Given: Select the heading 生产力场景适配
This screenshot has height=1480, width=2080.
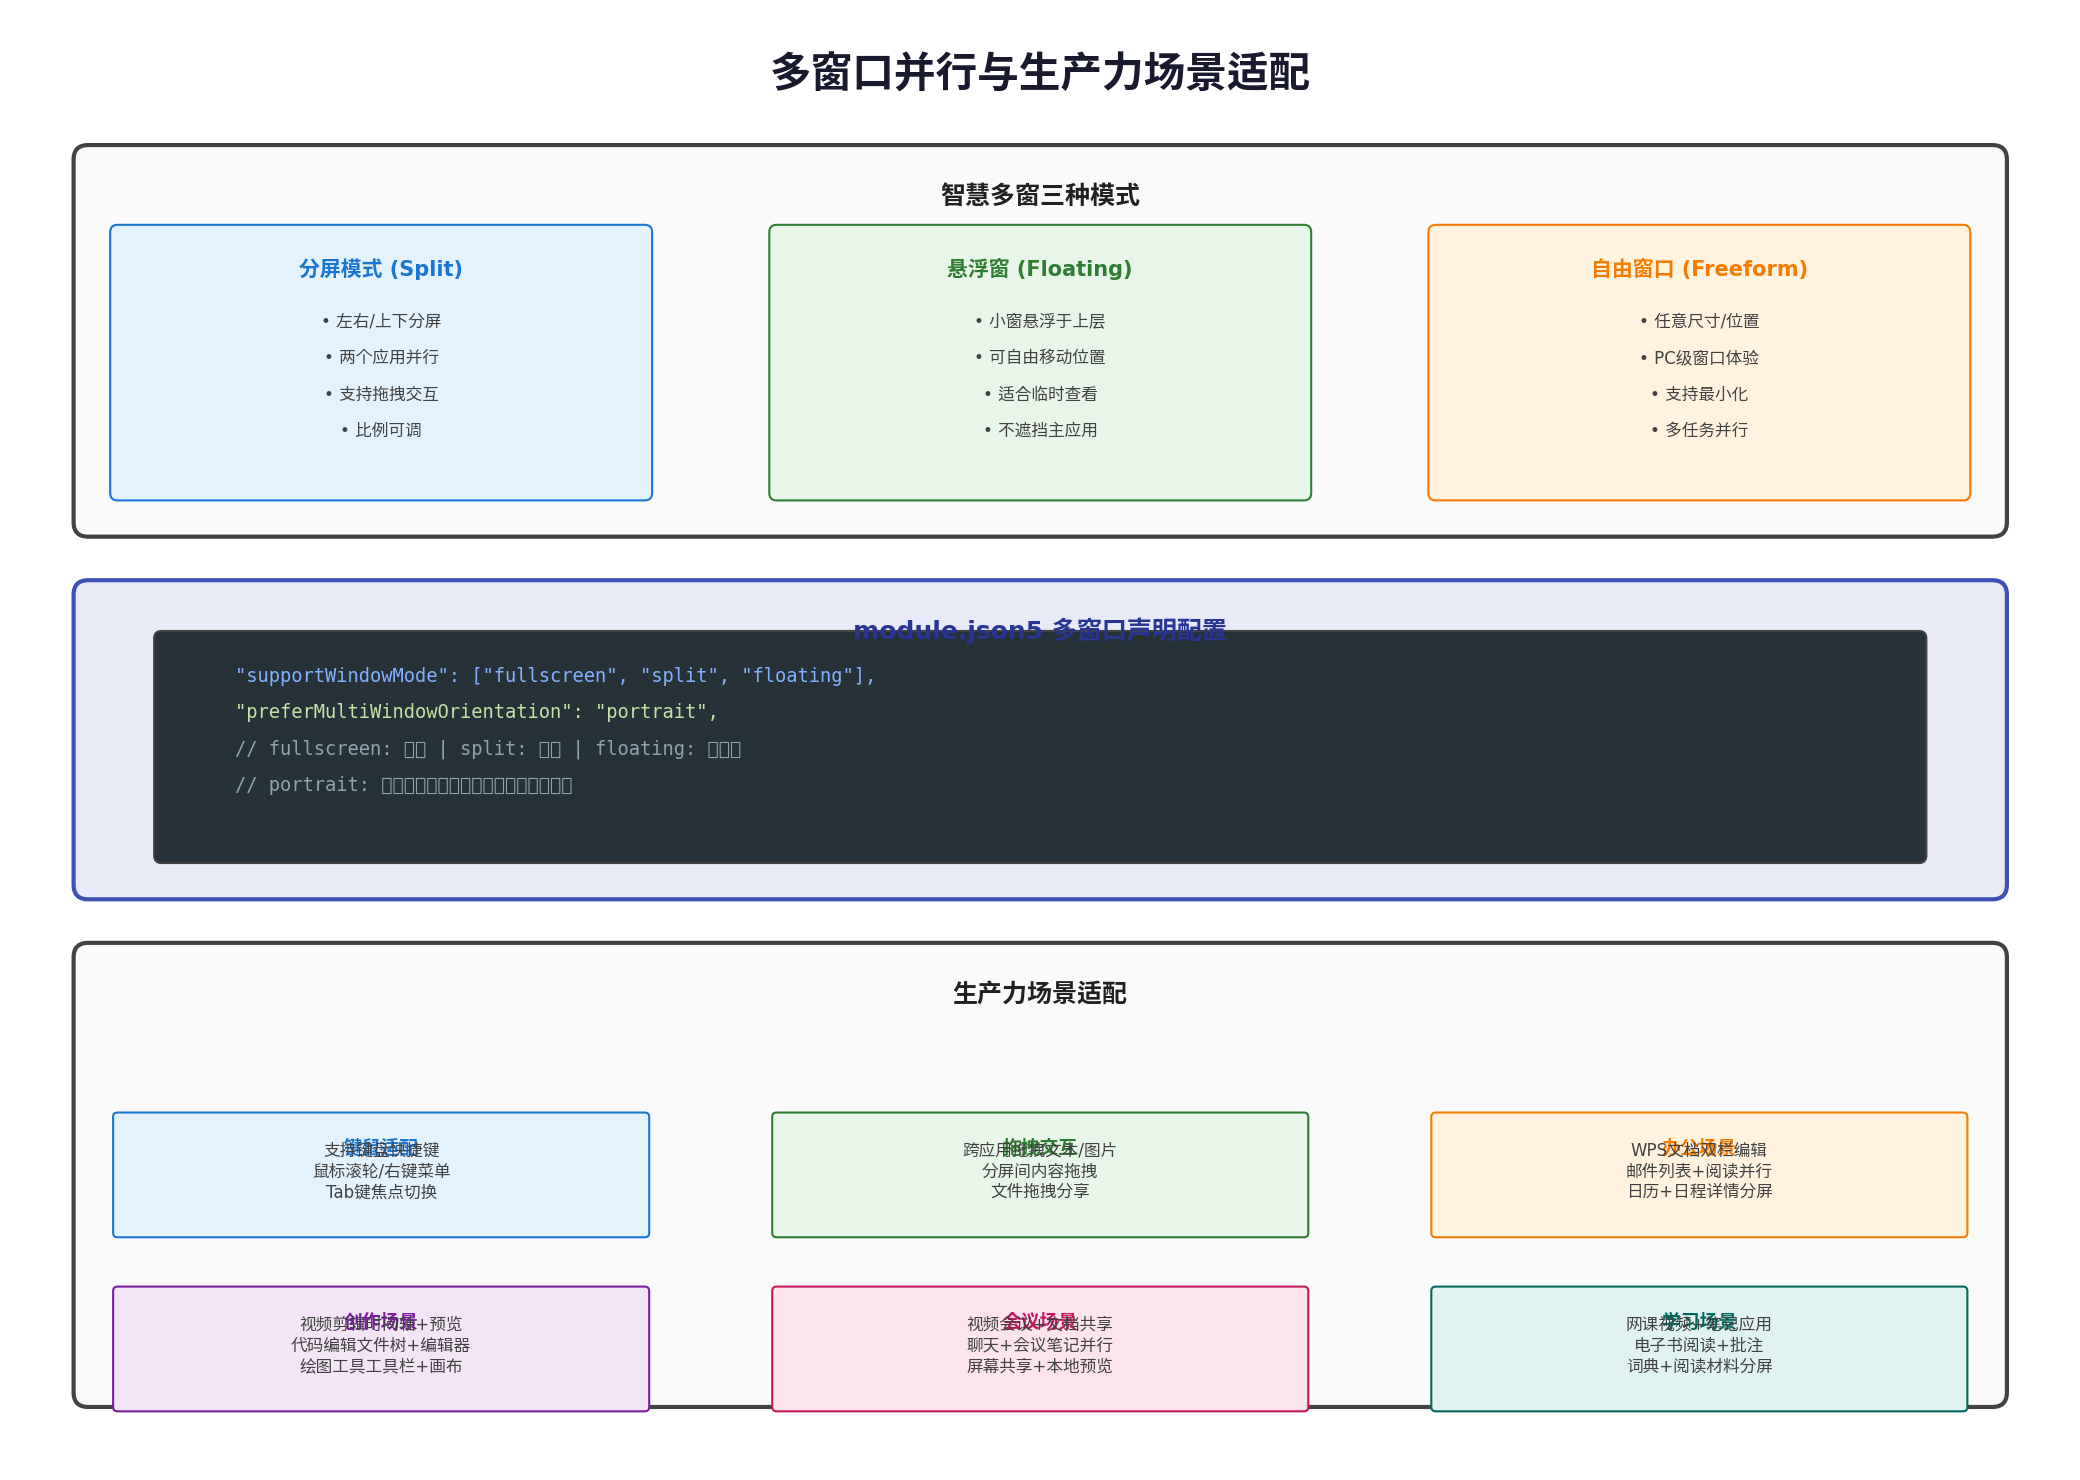Looking at the screenshot, I should click(1040, 993).
